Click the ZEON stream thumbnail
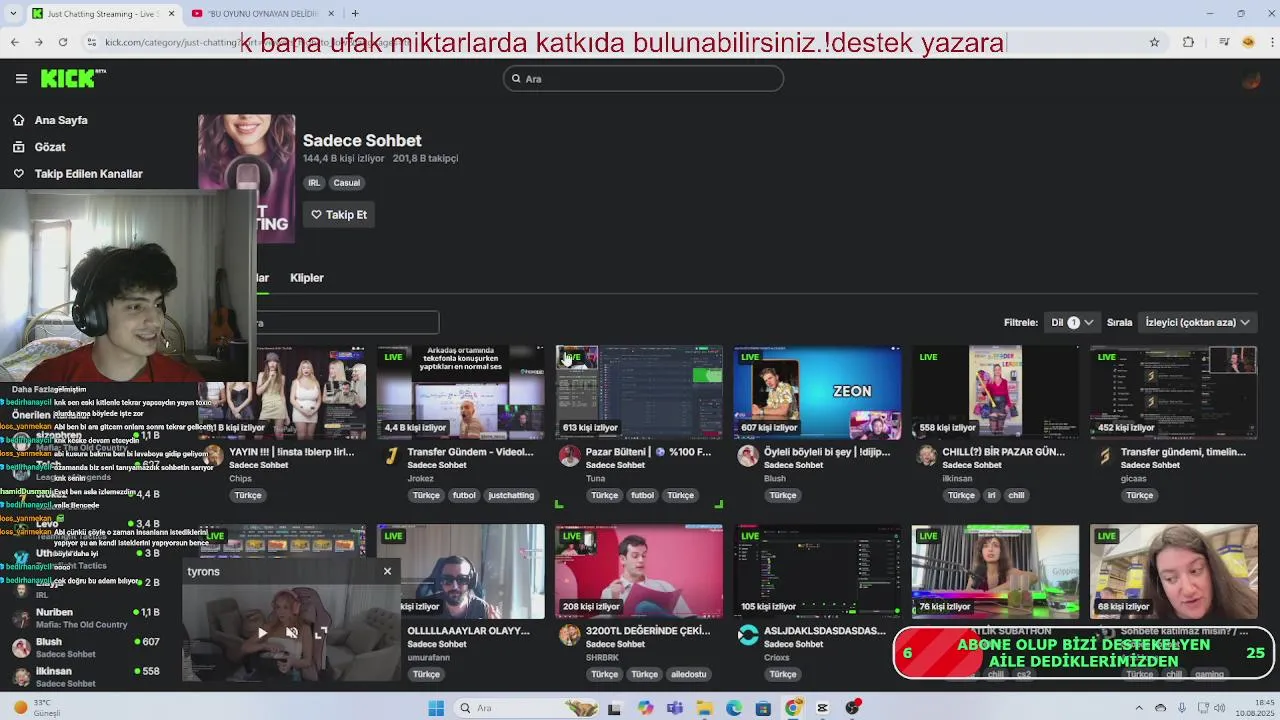This screenshot has width=1280, height=720. click(817, 392)
